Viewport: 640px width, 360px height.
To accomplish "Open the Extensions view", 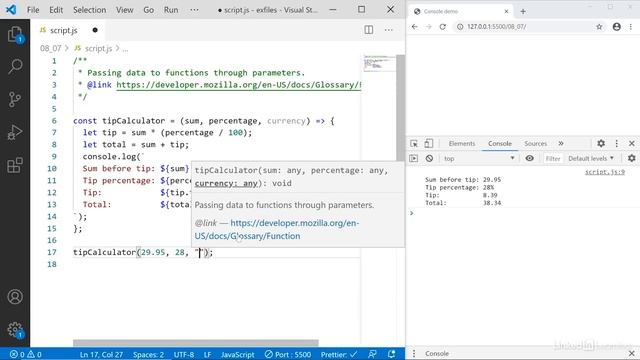I will pos(15,165).
